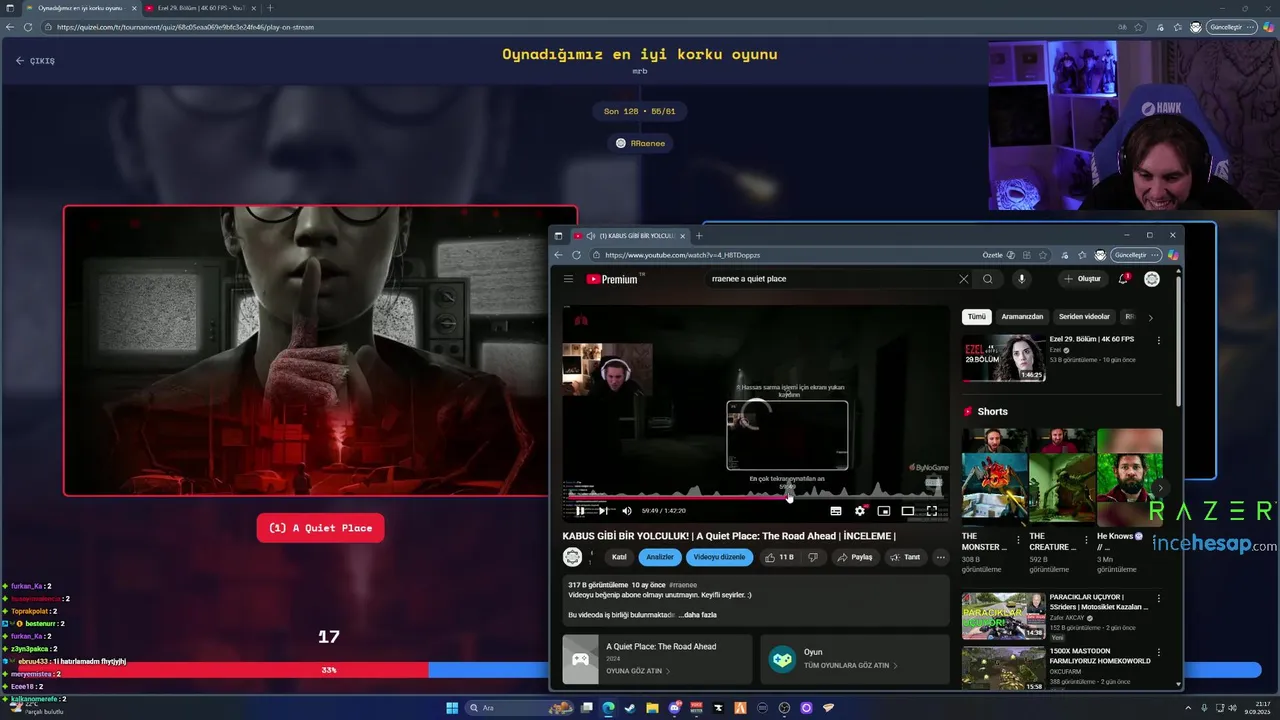Seek on the YouTube video progress bar
This screenshot has width=1280, height=720.
(x=755, y=497)
